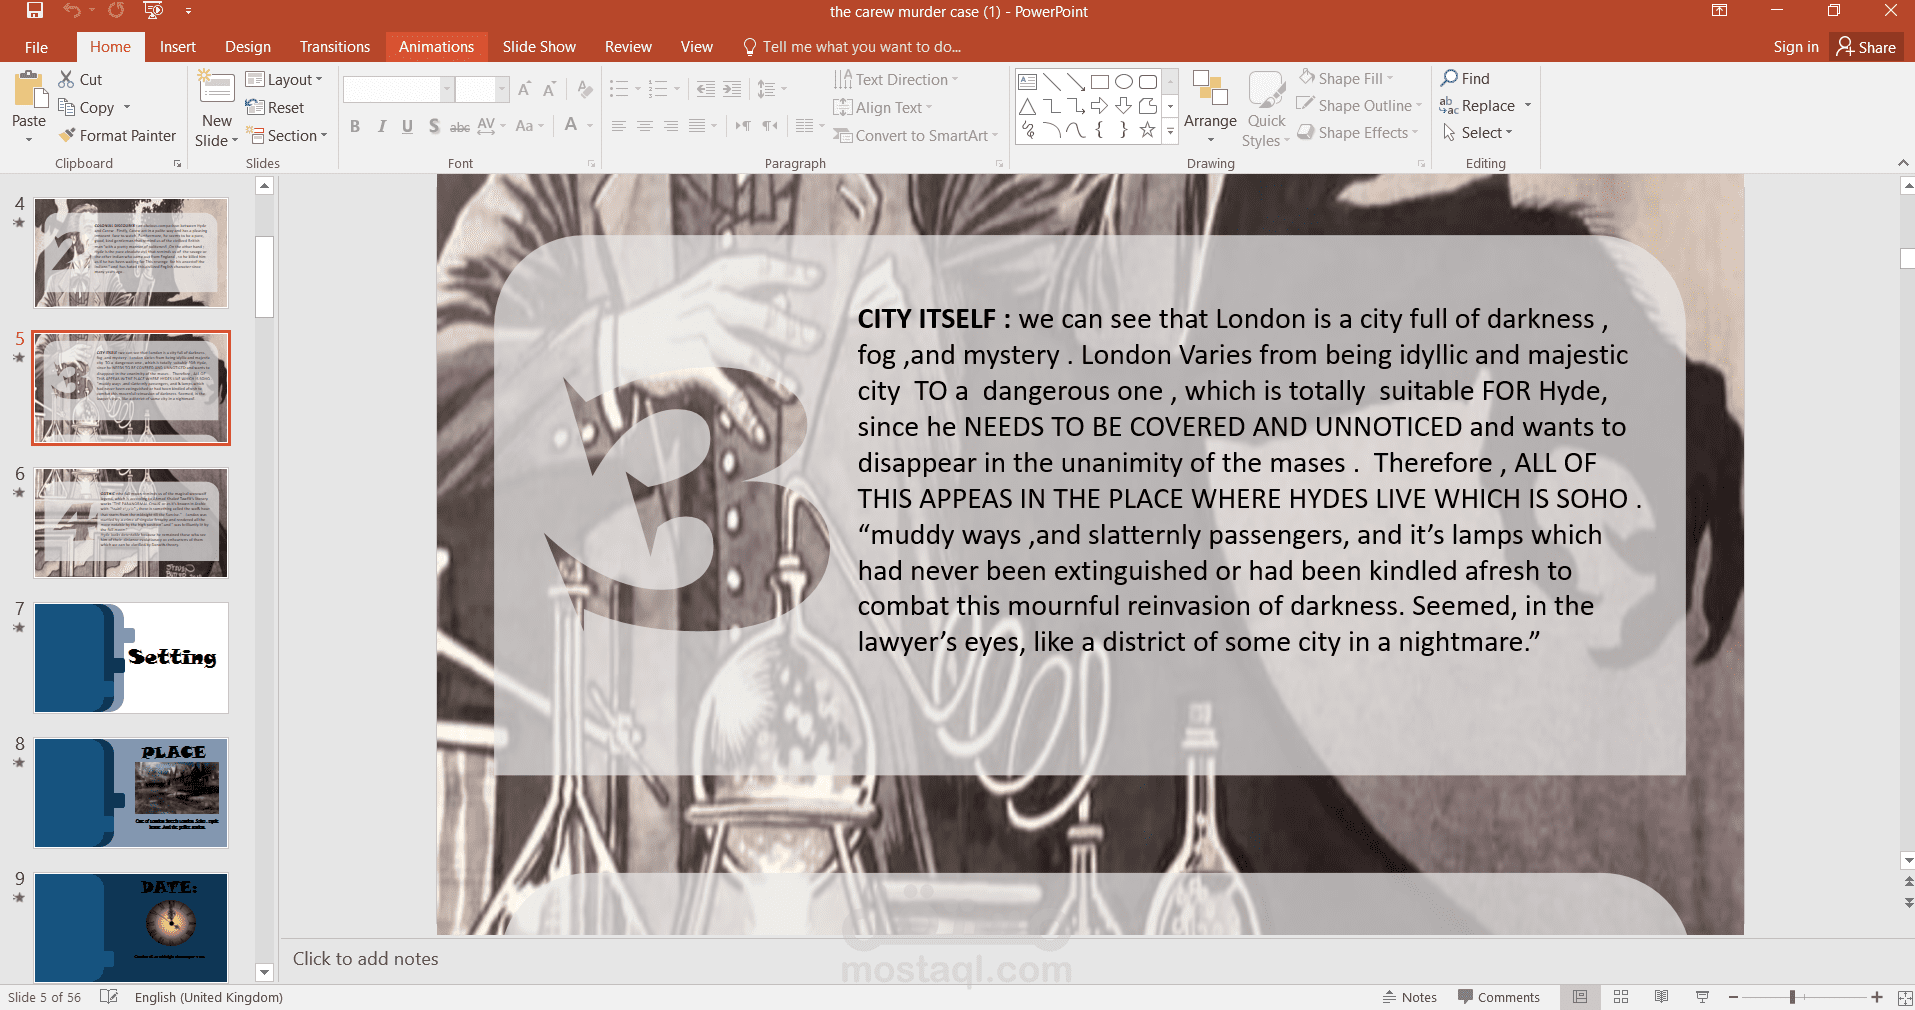The image size is (1915, 1010).
Task: Align text to the left
Action: point(619,126)
